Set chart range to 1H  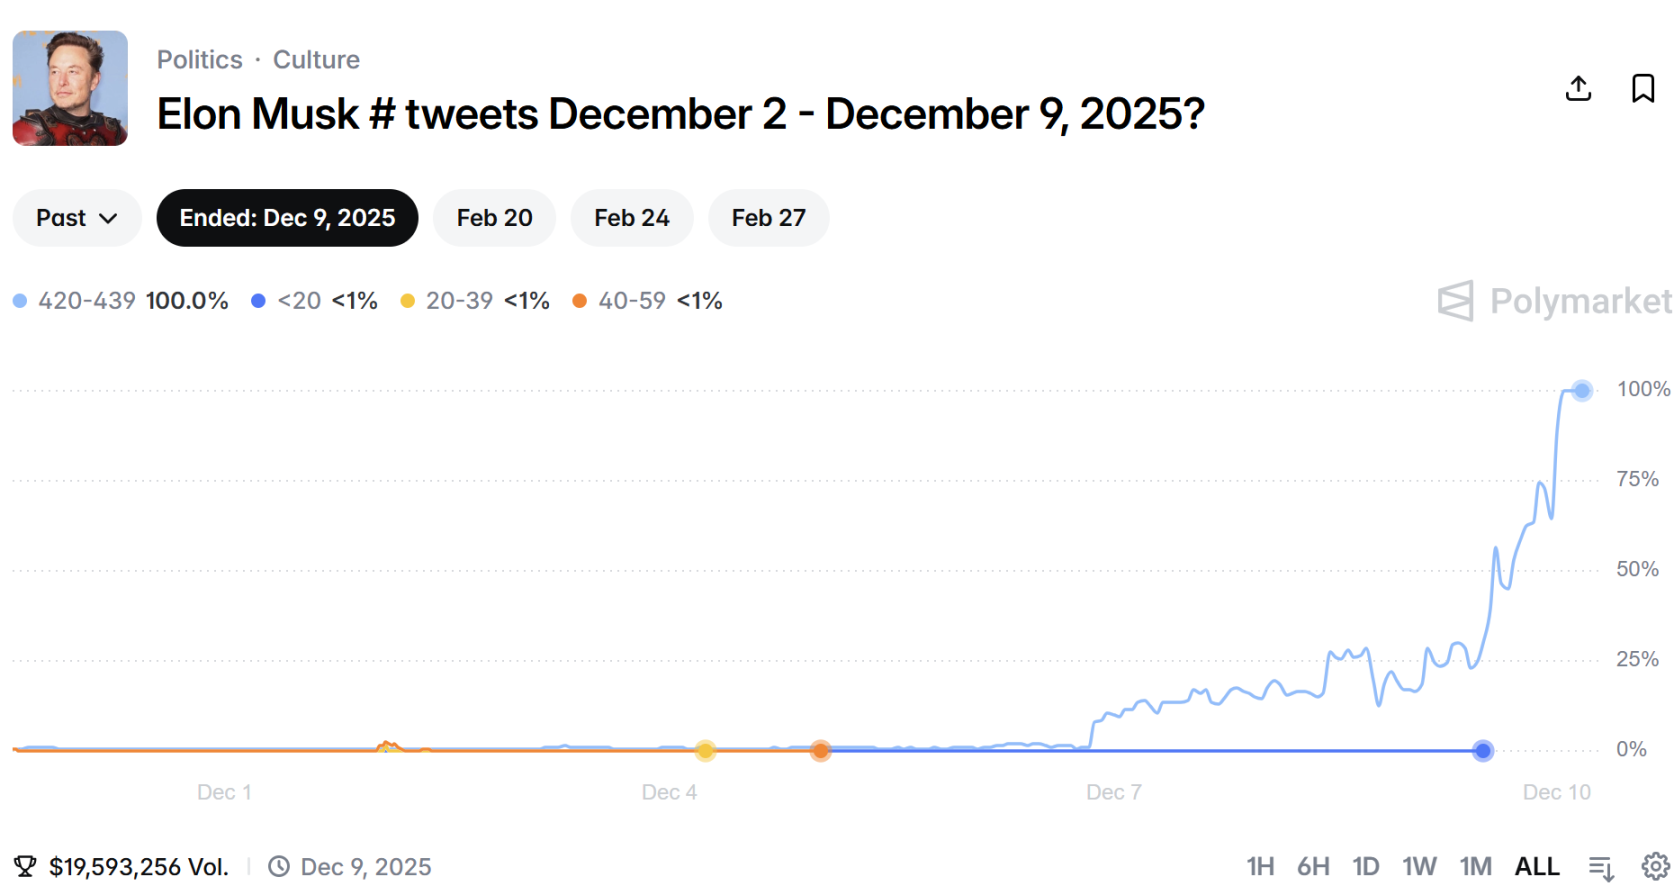click(1259, 866)
